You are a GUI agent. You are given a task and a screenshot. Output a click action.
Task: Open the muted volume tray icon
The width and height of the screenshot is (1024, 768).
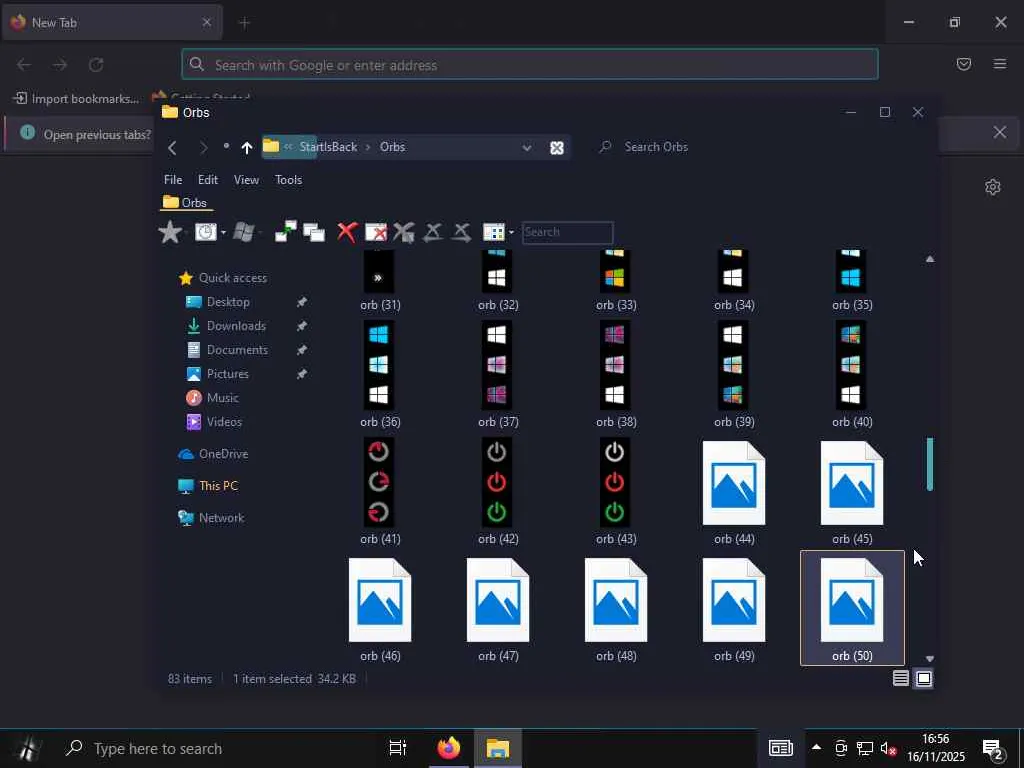888,748
